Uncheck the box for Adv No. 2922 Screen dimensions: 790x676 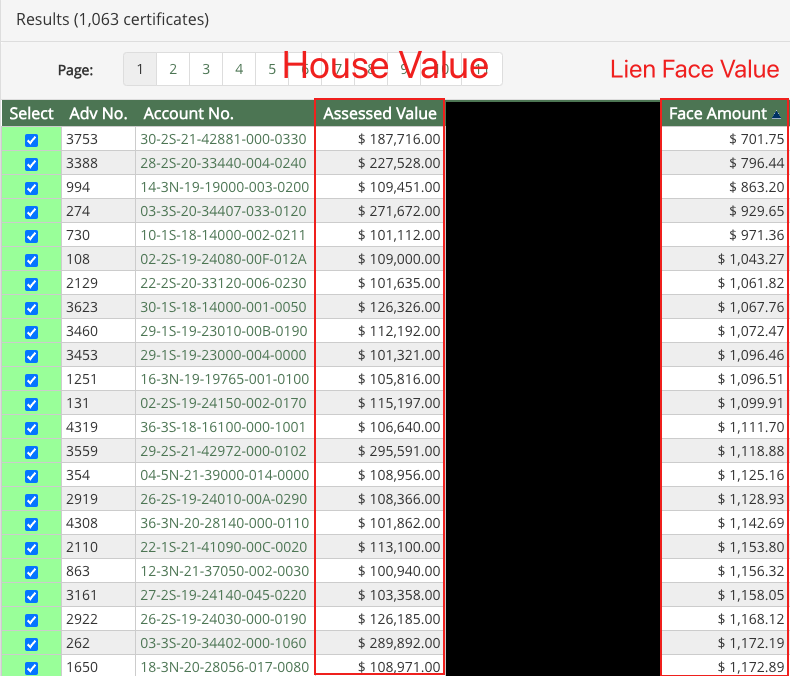point(31,620)
